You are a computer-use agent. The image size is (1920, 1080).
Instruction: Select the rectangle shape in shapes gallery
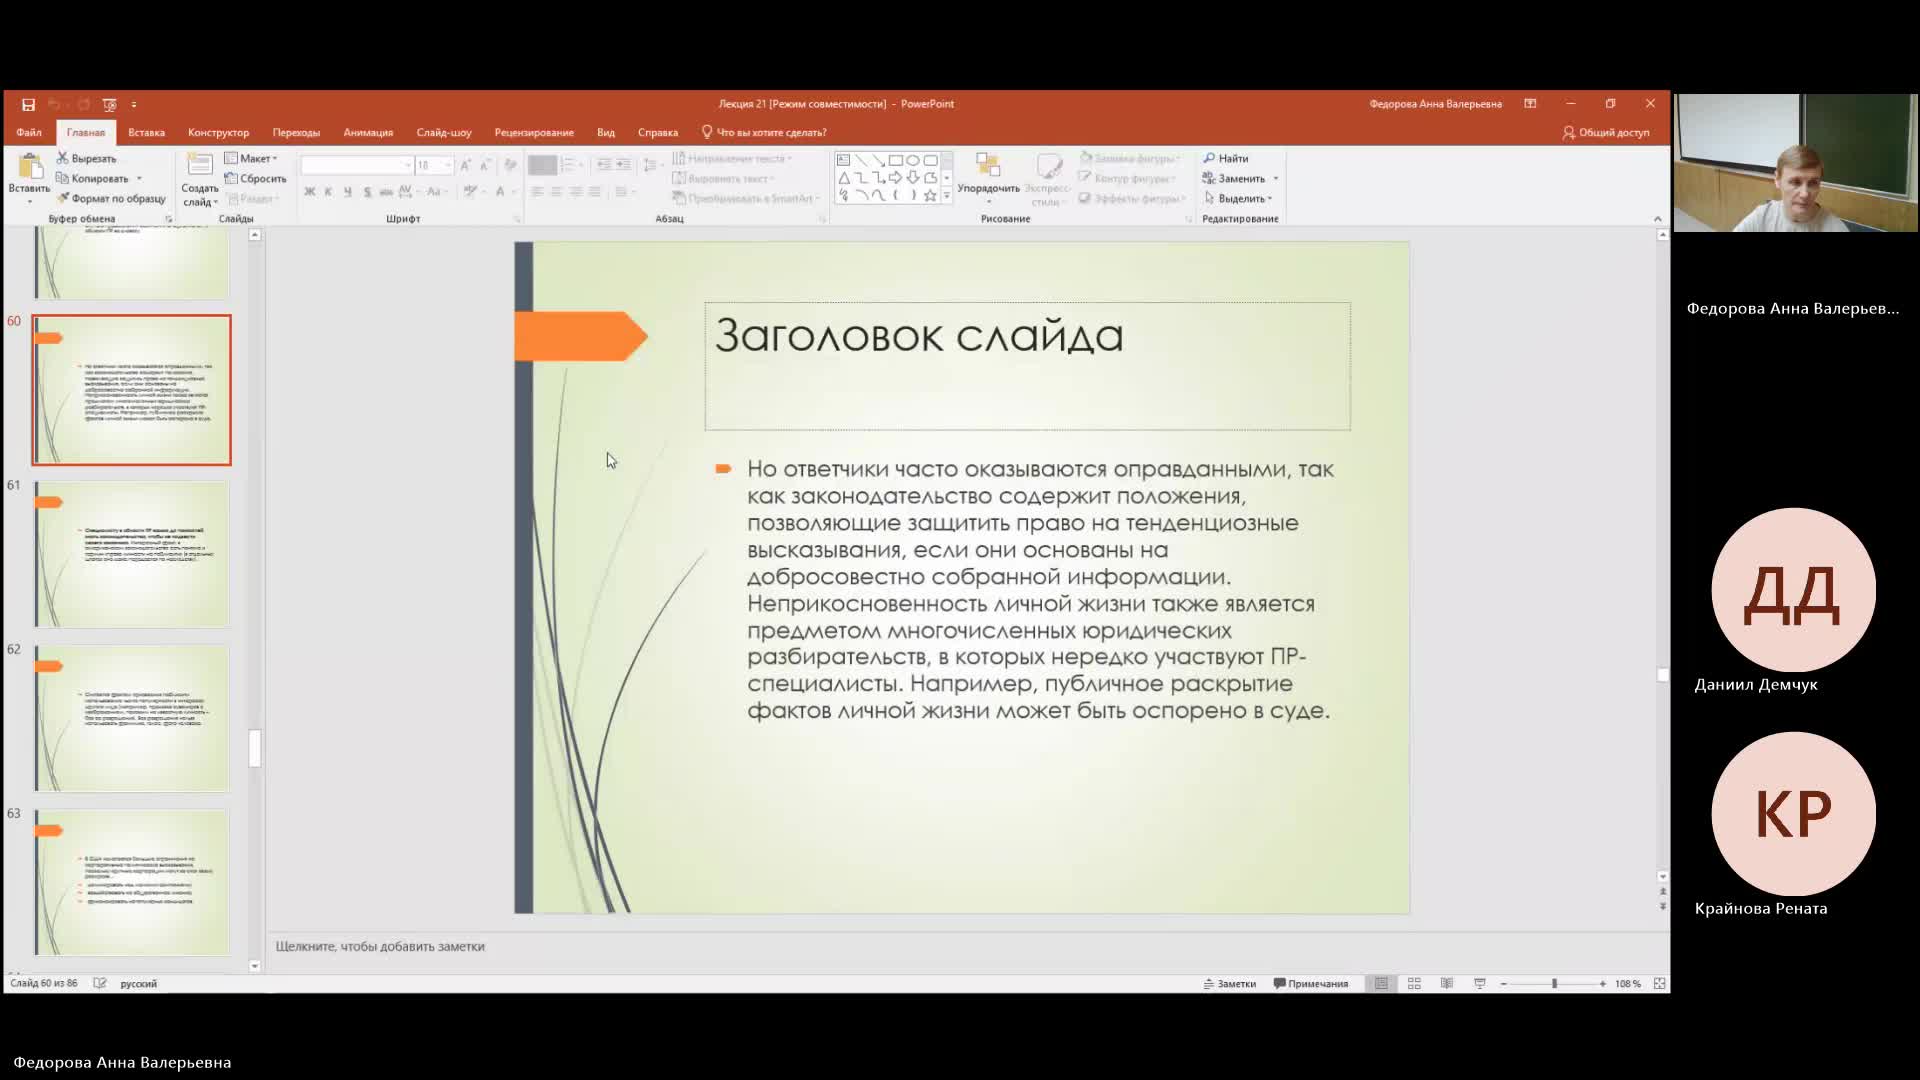(896, 160)
